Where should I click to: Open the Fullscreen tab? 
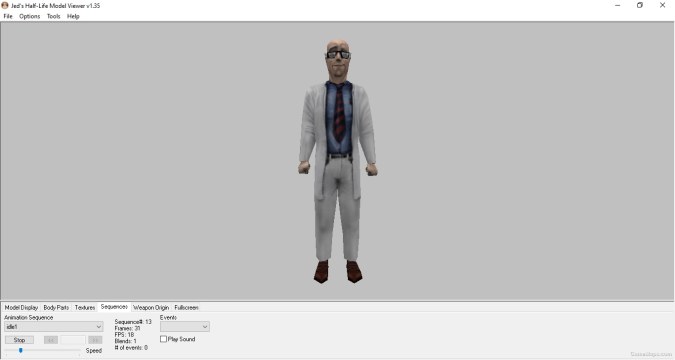pyautogui.click(x=186, y=307)
